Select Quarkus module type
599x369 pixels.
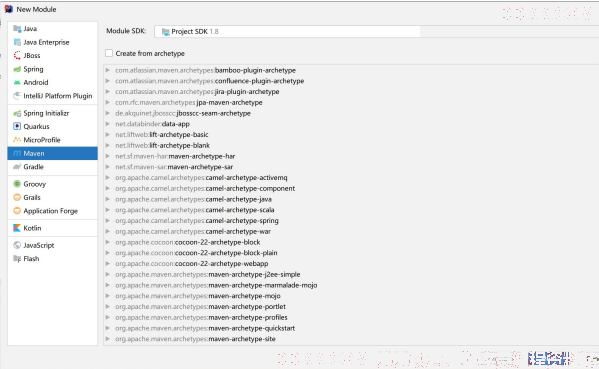click(x=53, y=126)
